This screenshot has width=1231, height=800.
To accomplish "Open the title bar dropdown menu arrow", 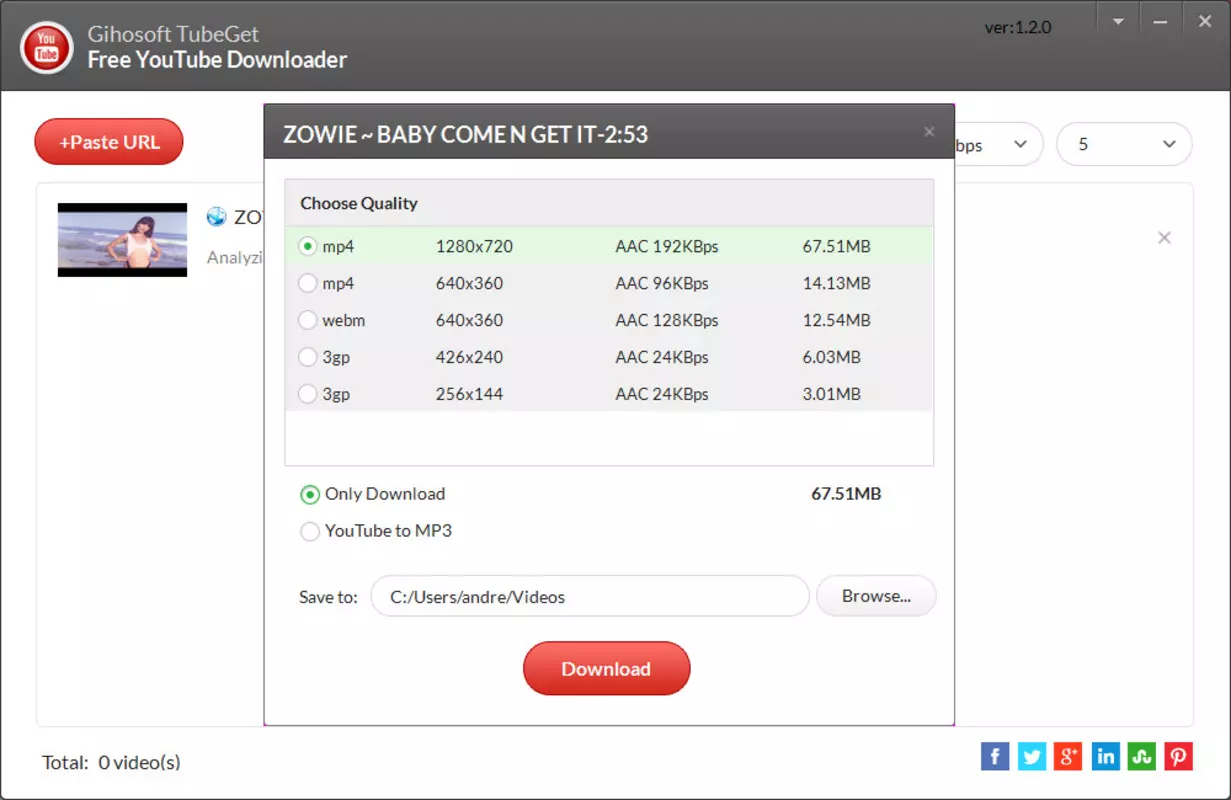I will point(1118,21).
